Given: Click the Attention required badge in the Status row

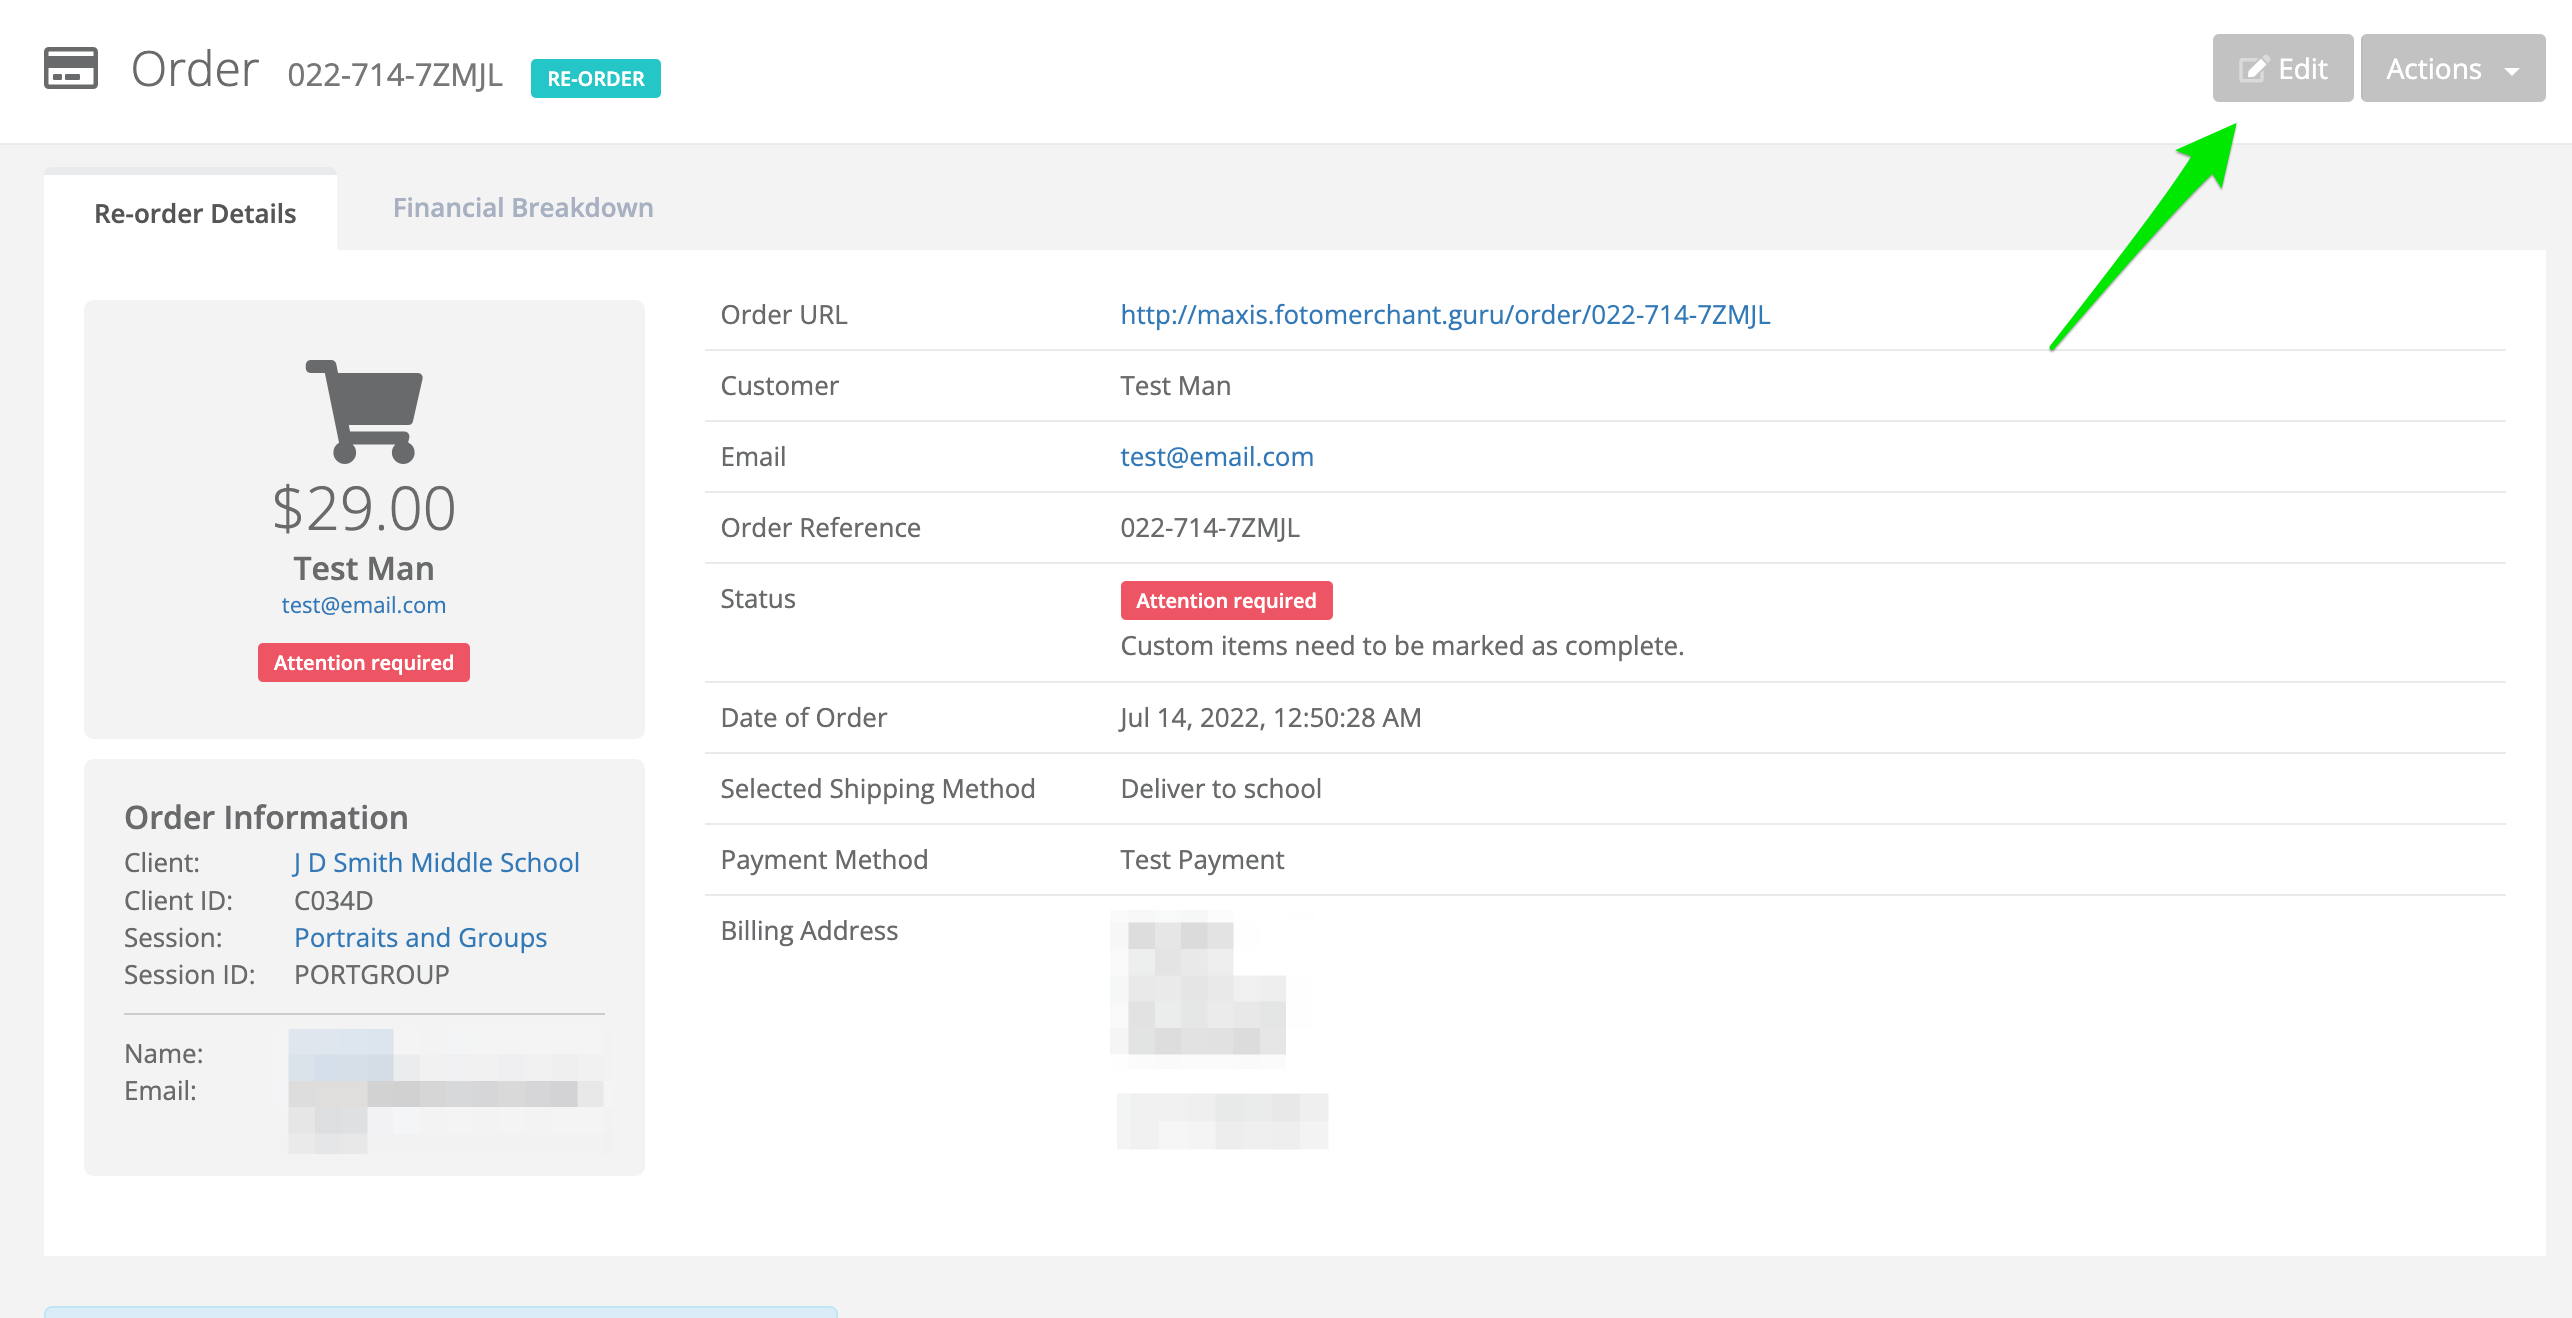Looking at the screenshot, I should click(1226, 600).
